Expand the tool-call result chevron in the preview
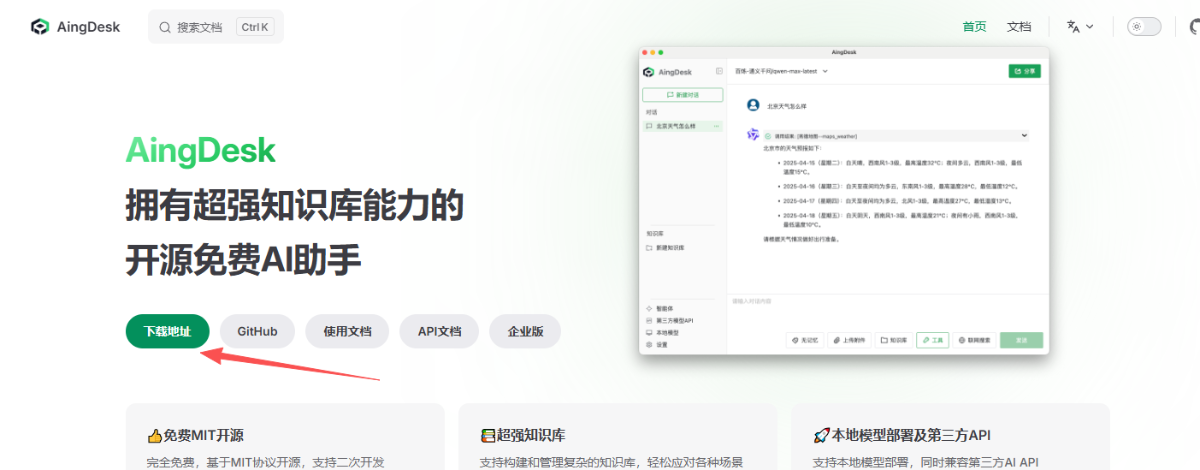The height and width of the screenshot is (470, 1200). tap(1024, 135)
